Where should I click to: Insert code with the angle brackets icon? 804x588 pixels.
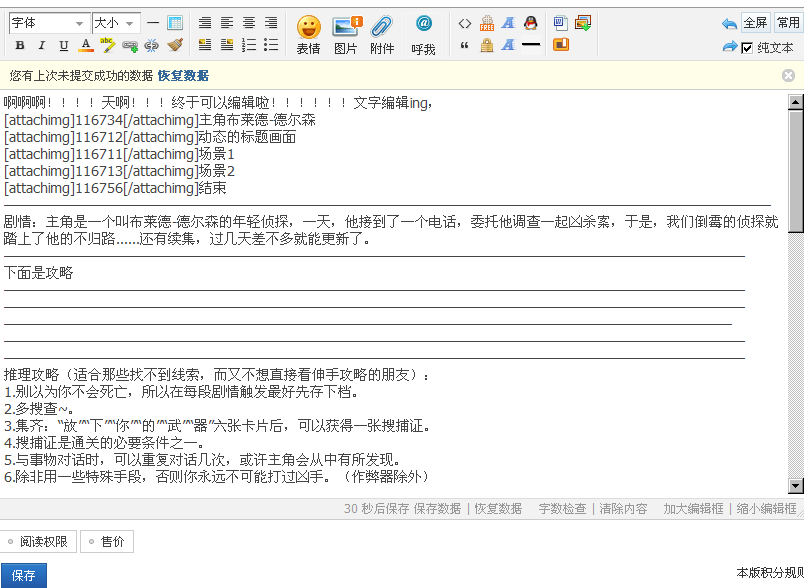click(x=465, y=23)
